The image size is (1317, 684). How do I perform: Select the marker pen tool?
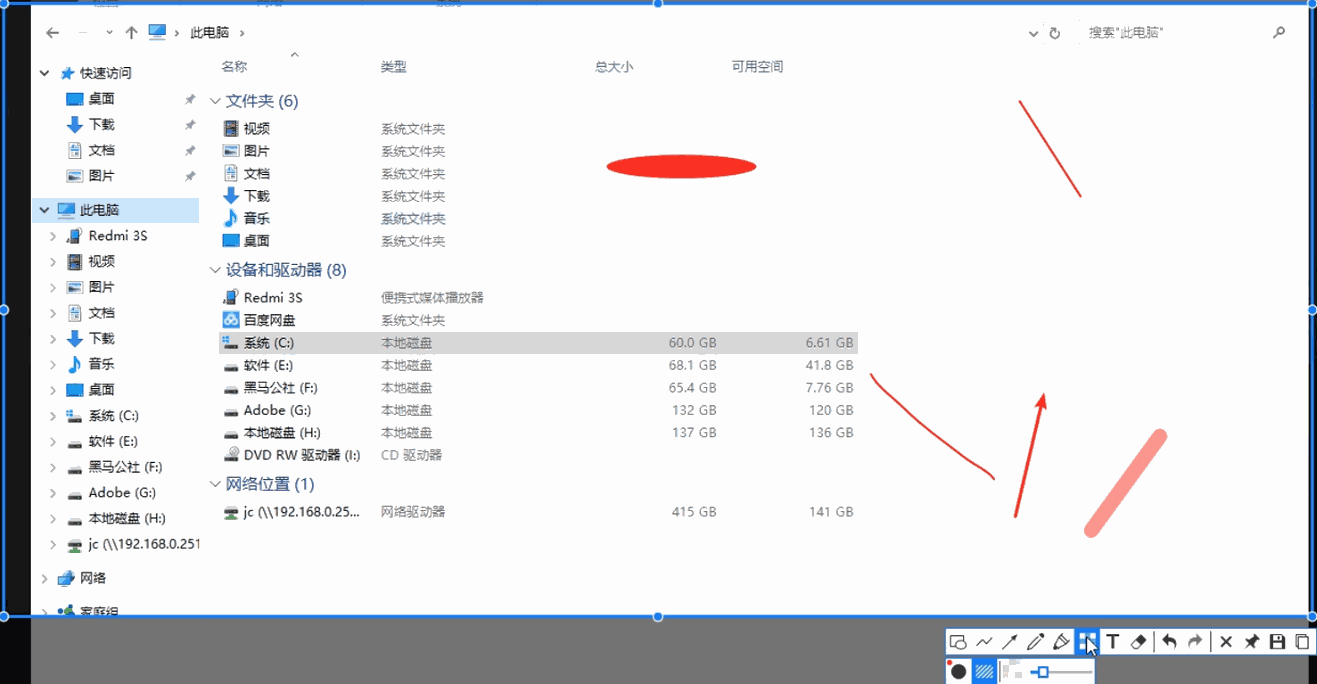click(1062, 642)
